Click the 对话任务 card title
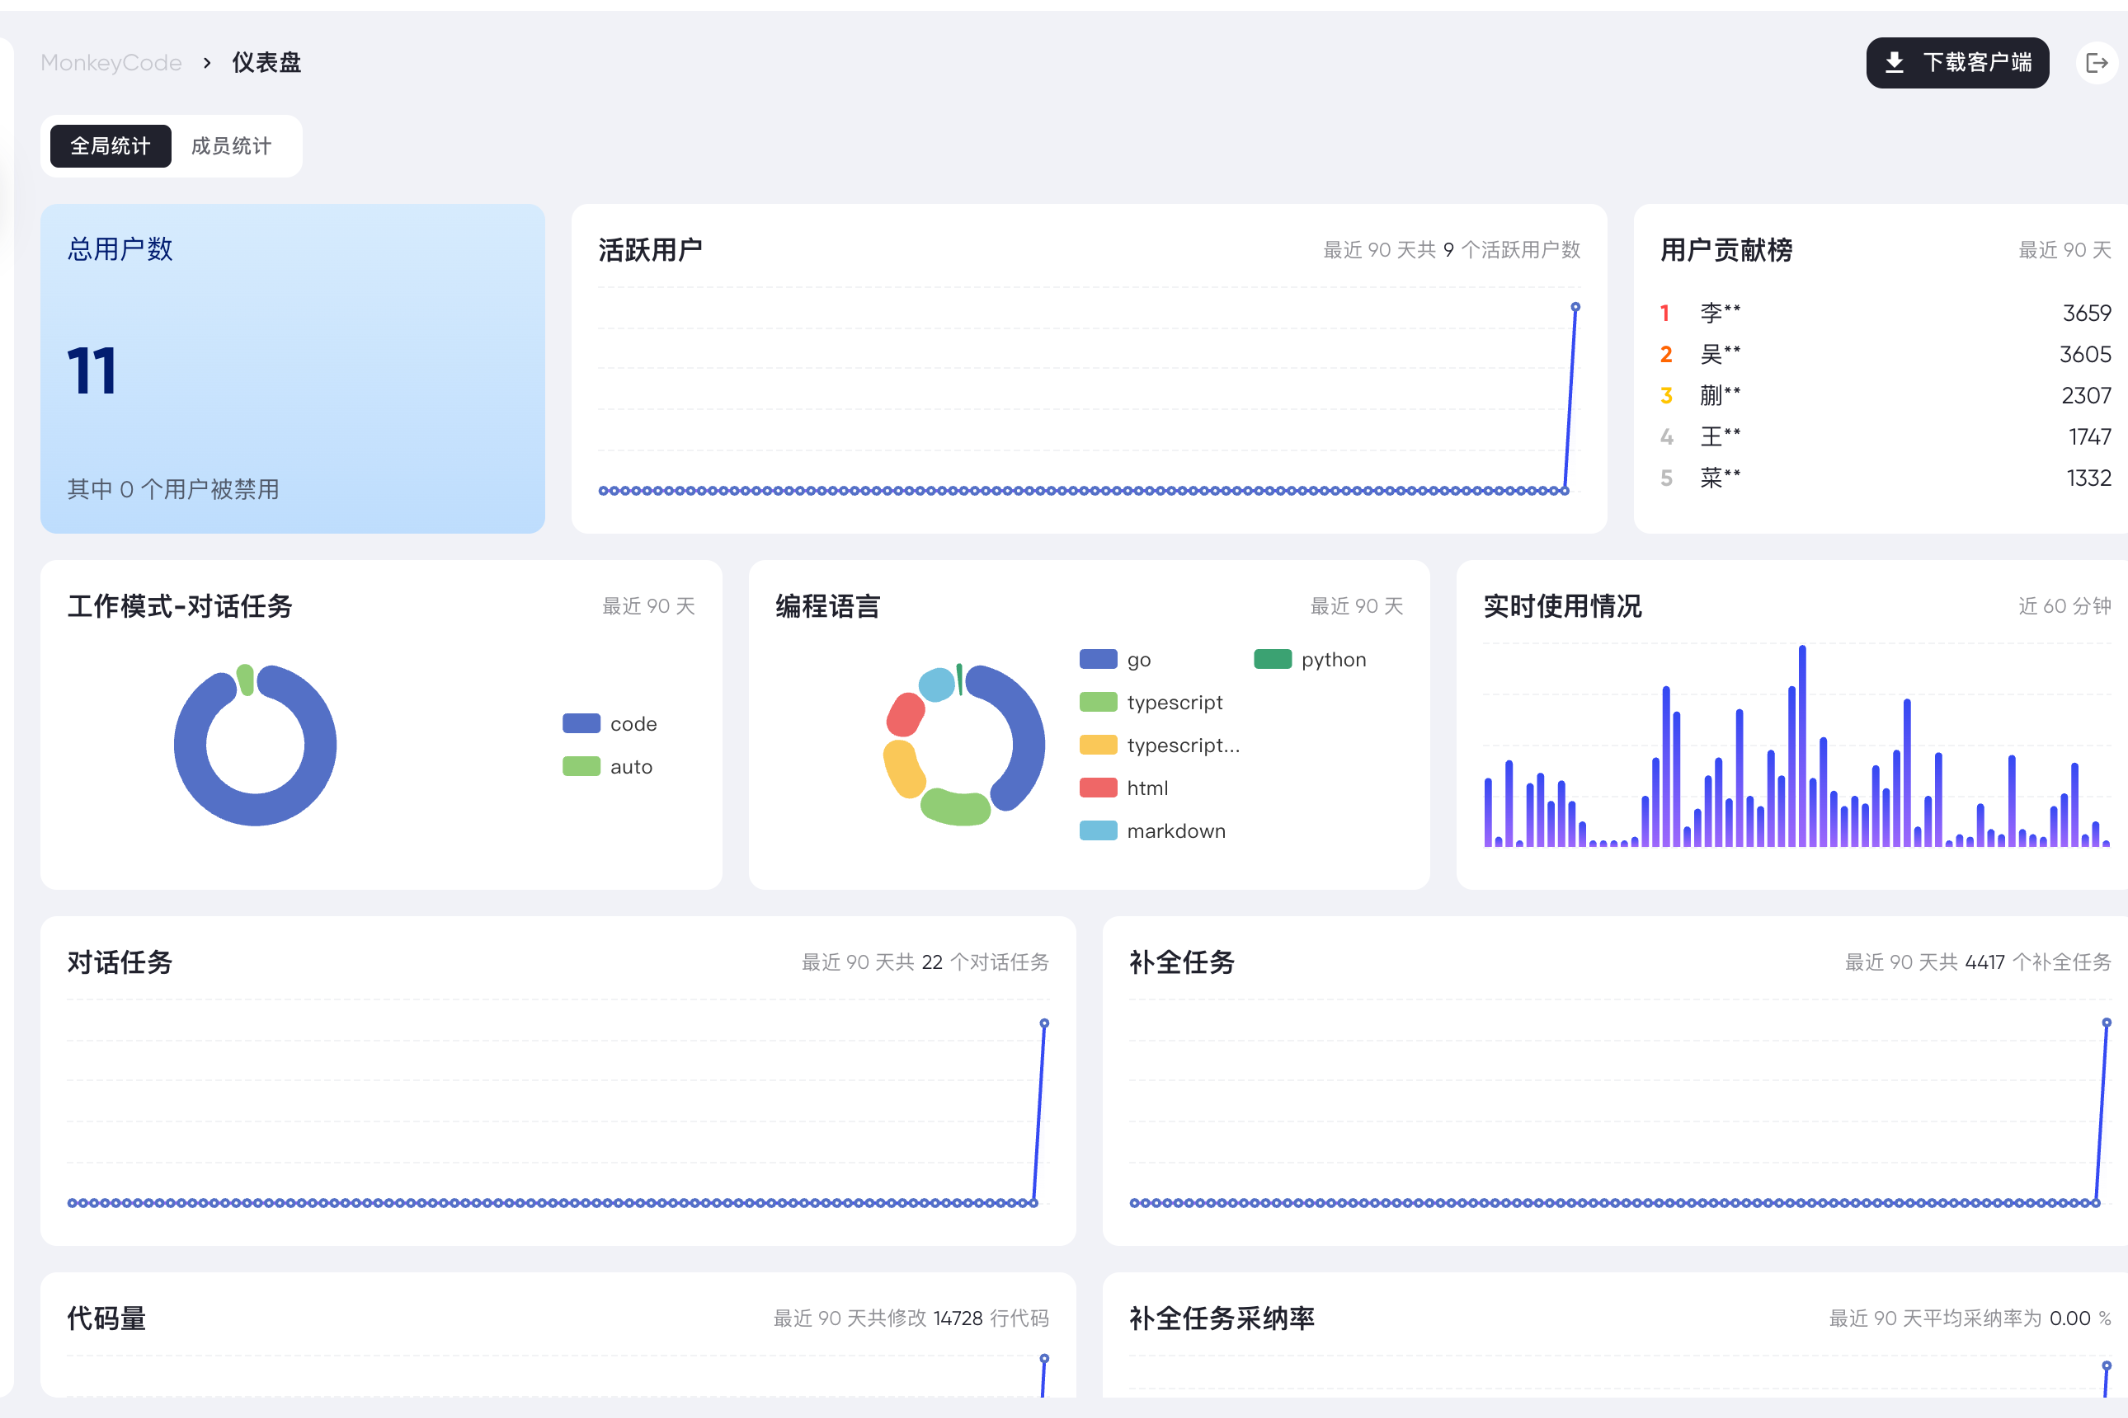The height and width of the screenshot is (1418, 2128). (120, 962)
